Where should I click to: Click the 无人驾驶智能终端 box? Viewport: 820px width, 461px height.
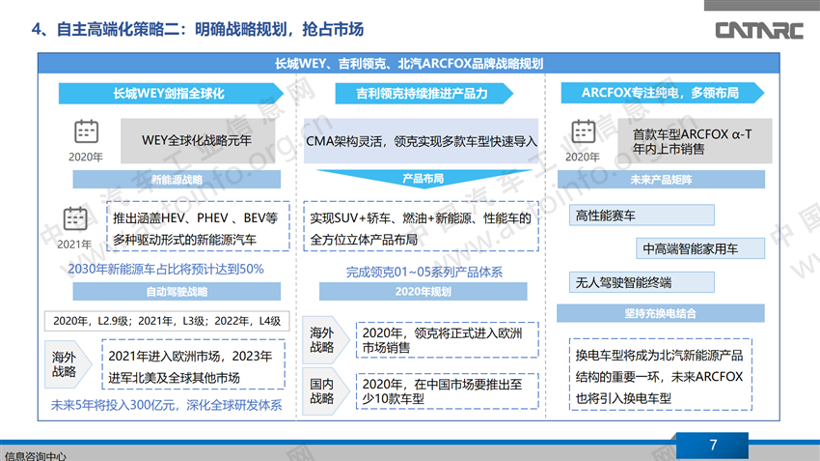click(642, 283)
